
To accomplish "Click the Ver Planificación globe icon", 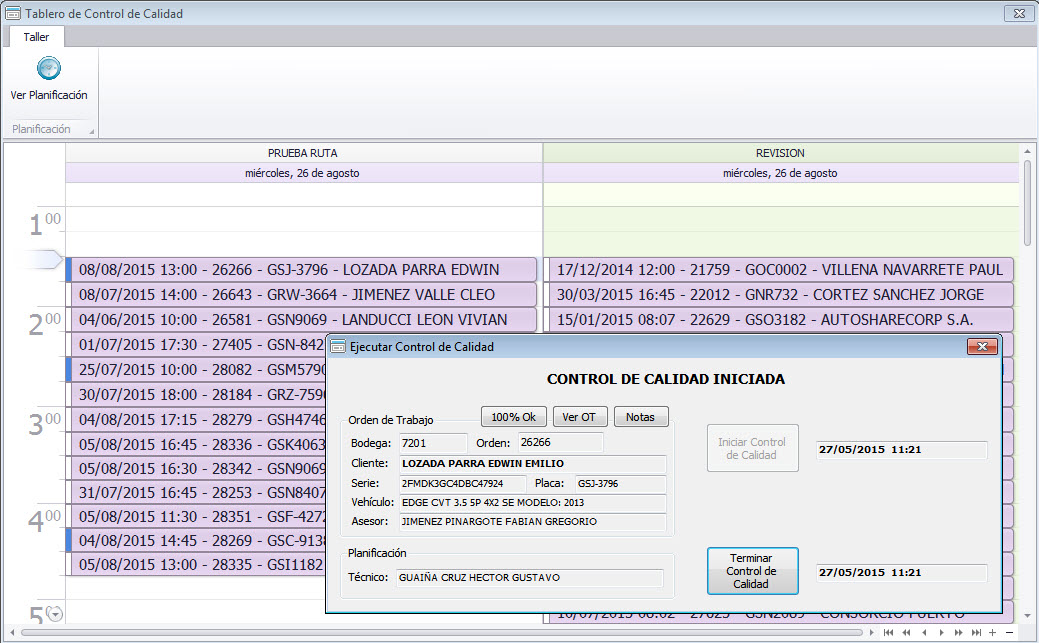I will [49, 69].
